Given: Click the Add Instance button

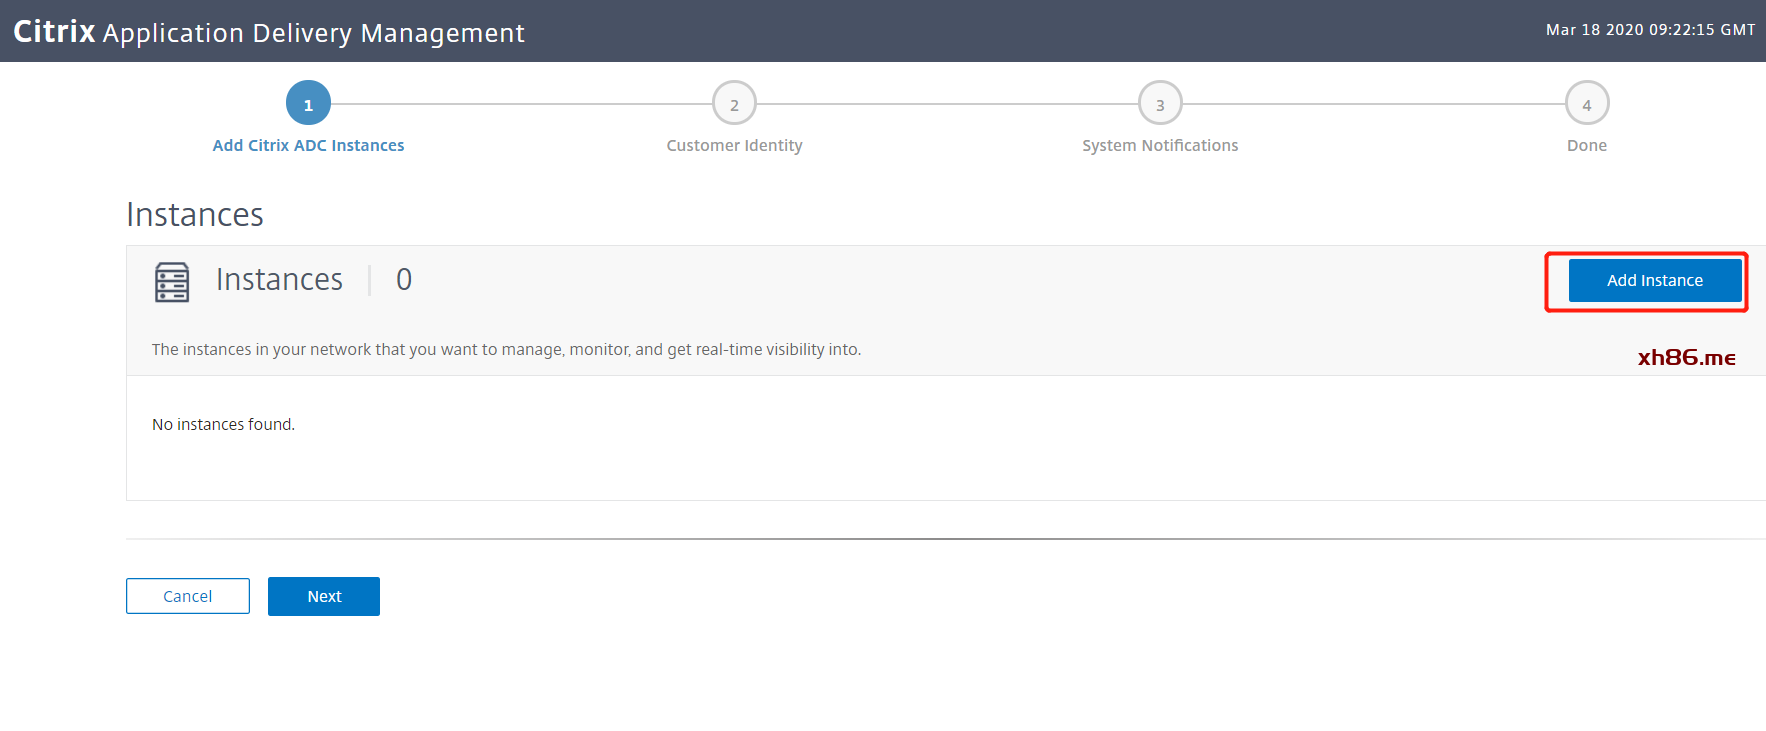Looking at the screenshot, I should point(1655,280).
